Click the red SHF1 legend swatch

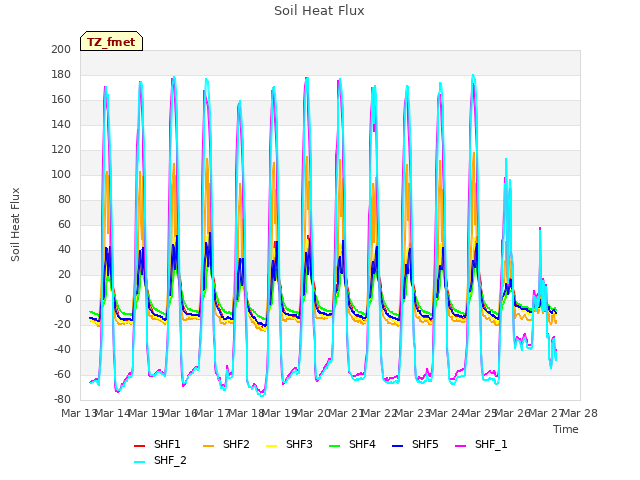tap(140, 446)
